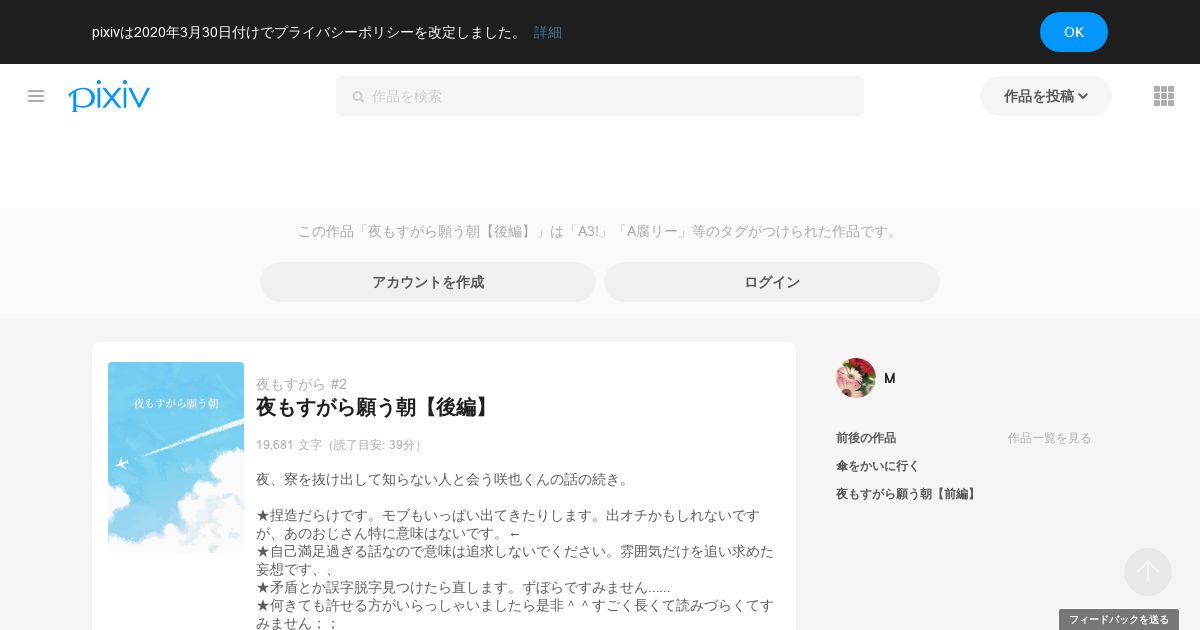Click the scroll-to-top arrow button
1200x630 pixels.
pos(1148,572)
